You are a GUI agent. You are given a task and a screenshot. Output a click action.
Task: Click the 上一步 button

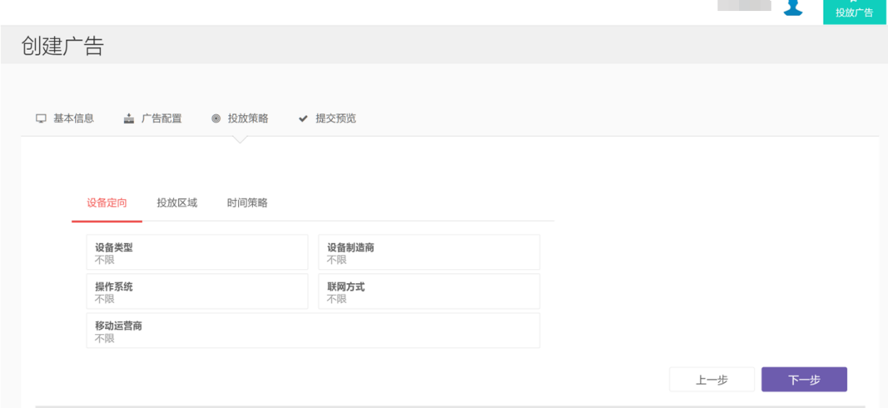(712, 380)
